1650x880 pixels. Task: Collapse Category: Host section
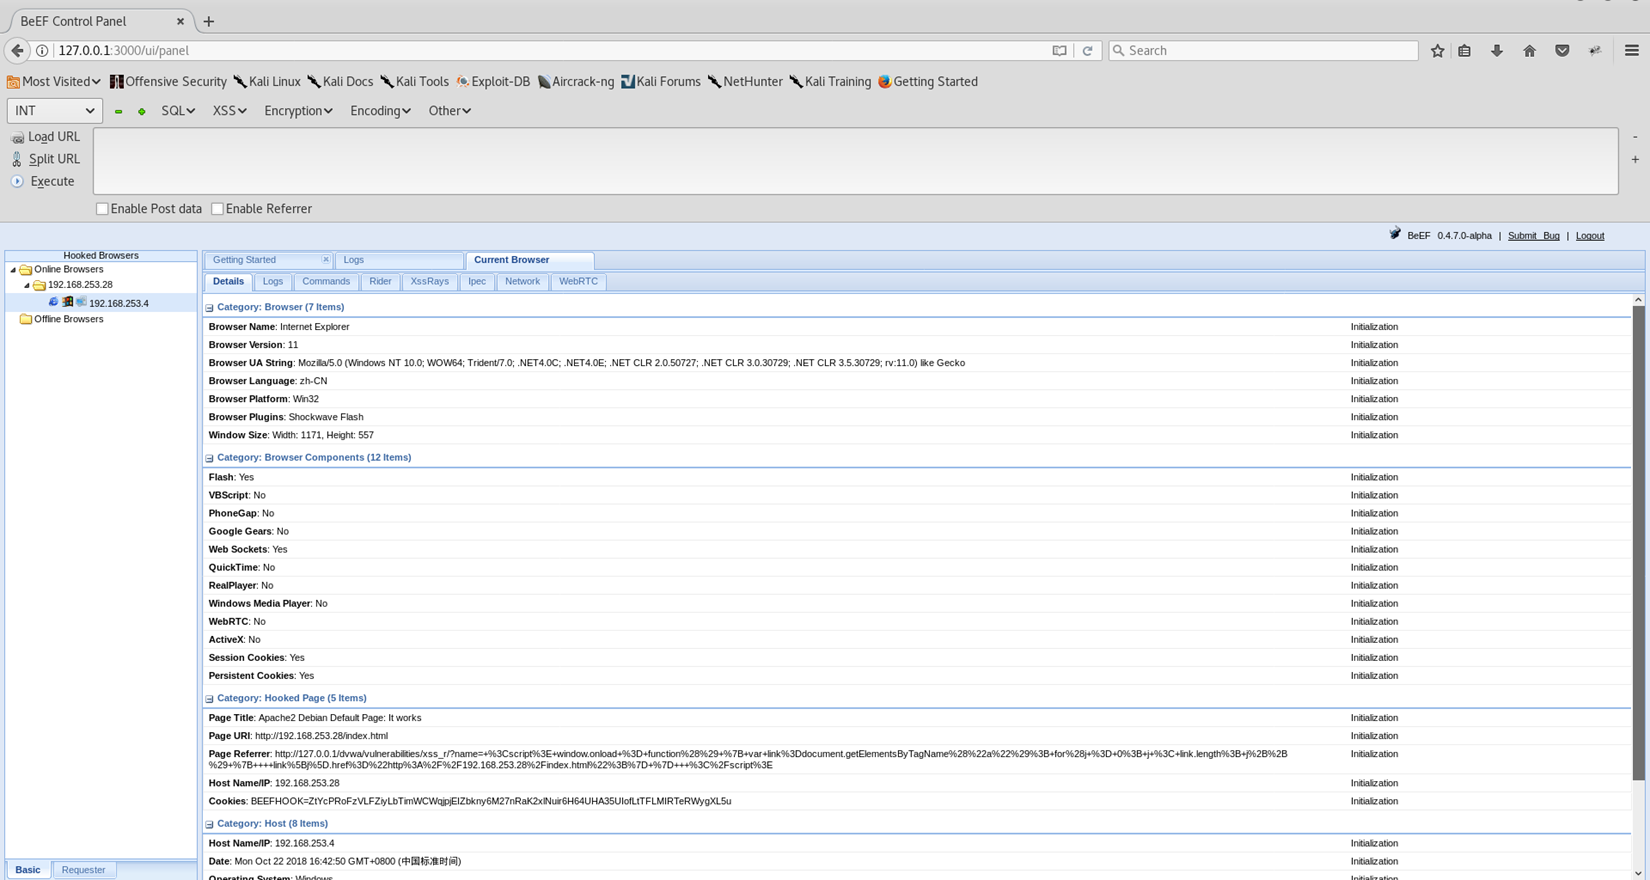pyautogui.click(x=209, y=825)
